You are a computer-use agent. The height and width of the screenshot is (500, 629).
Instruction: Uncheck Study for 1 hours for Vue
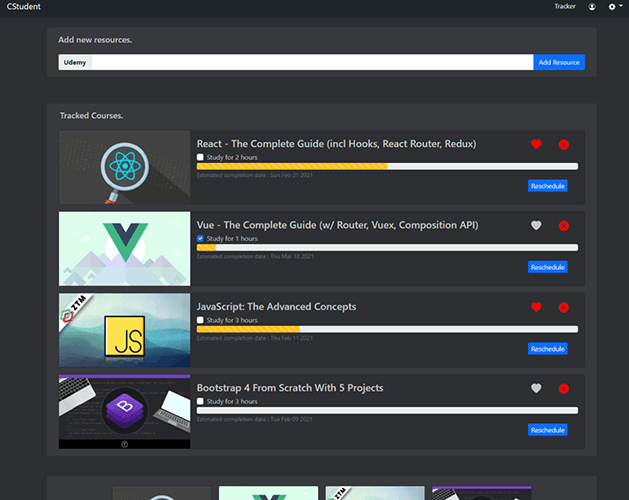[x=200, y=238]
